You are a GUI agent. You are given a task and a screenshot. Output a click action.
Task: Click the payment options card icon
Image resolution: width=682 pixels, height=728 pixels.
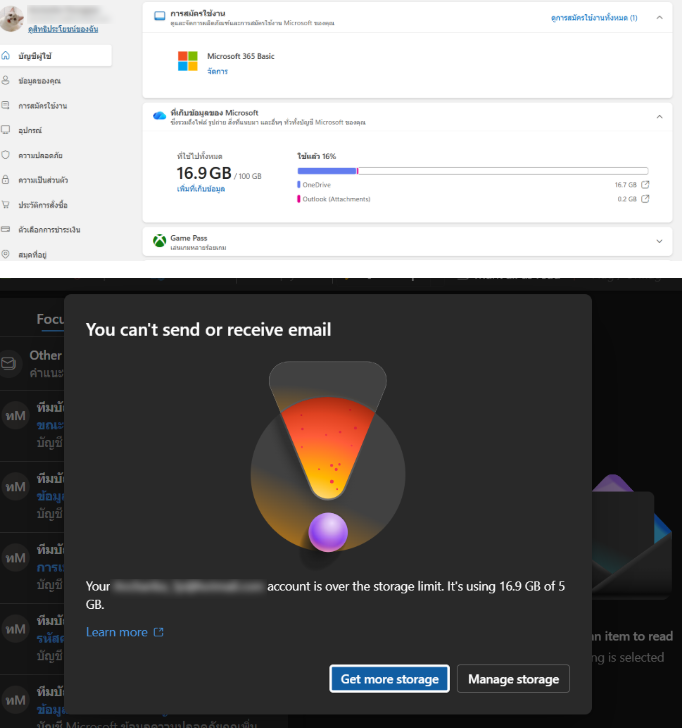pos(6,229)
